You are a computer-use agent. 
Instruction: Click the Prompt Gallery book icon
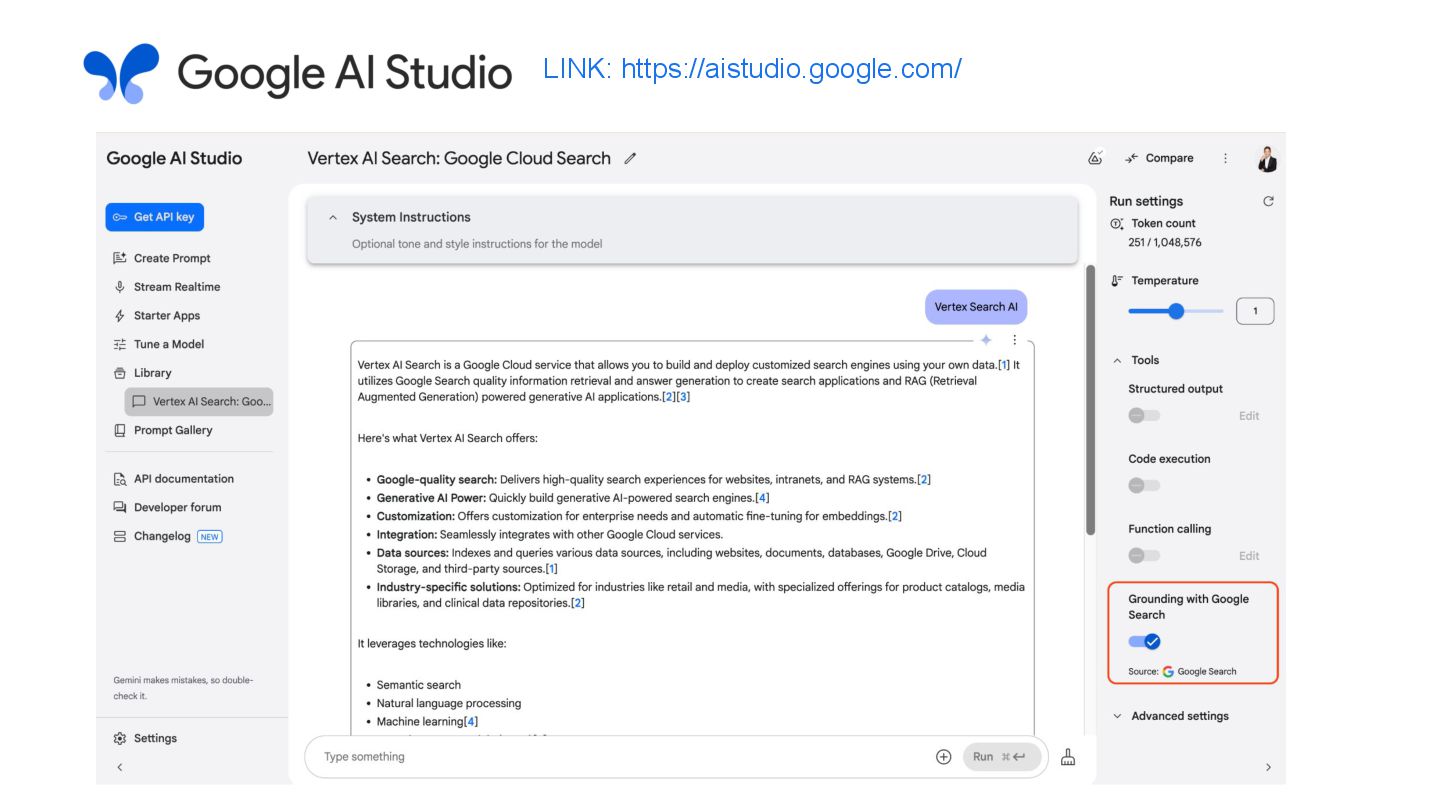point(120,430)
